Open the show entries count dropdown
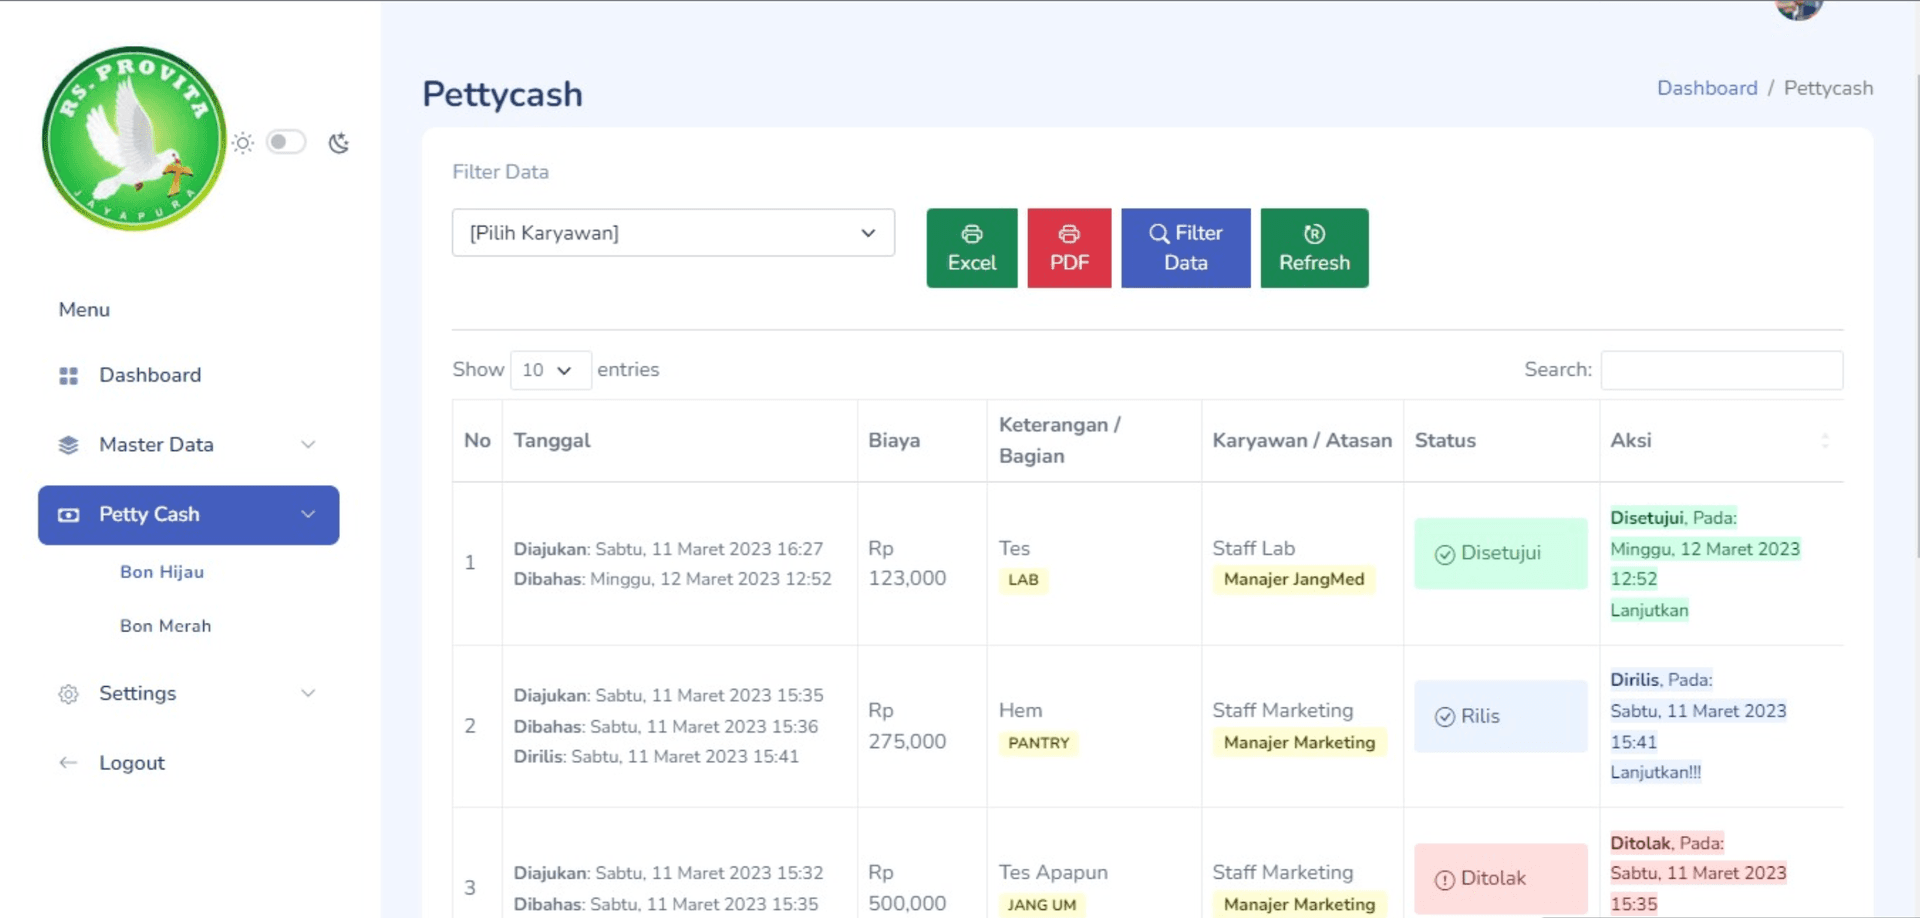Image resolution: width=1920 pixels, height=918 pixels. [x=550, y=370]
